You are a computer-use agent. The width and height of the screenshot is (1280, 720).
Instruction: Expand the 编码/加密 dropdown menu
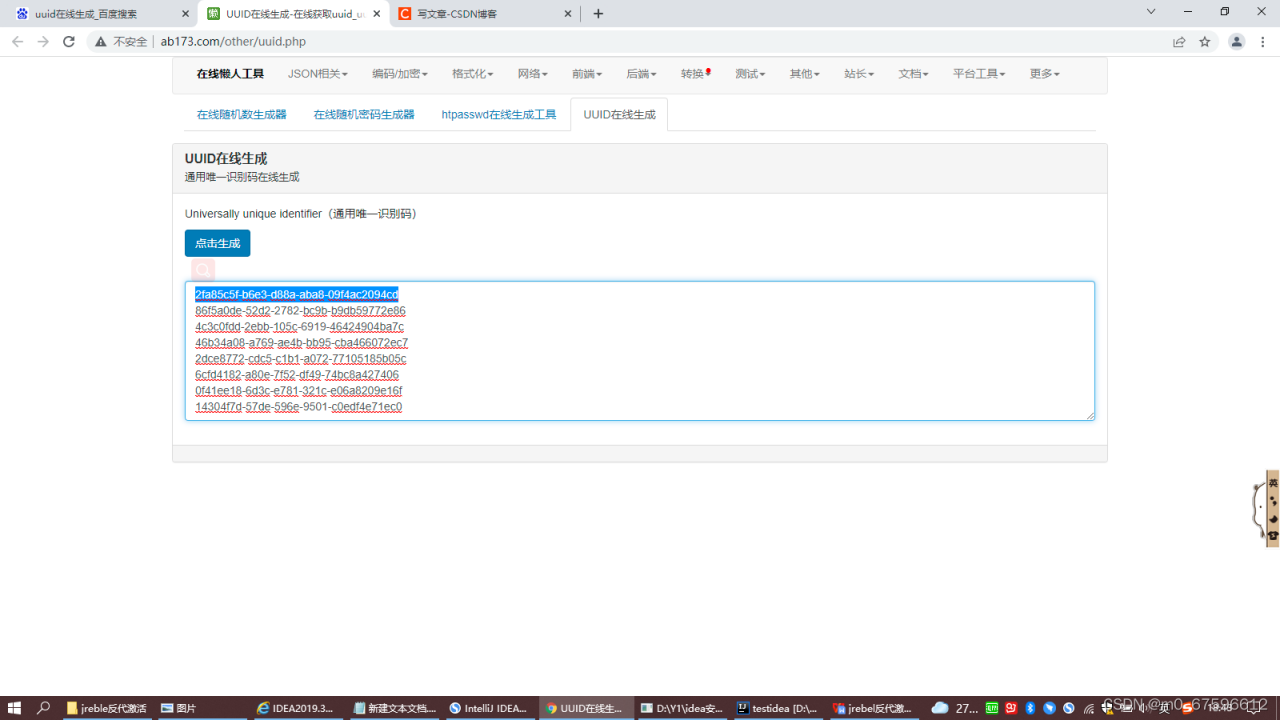pyautogui.click(x=400, y=74)
